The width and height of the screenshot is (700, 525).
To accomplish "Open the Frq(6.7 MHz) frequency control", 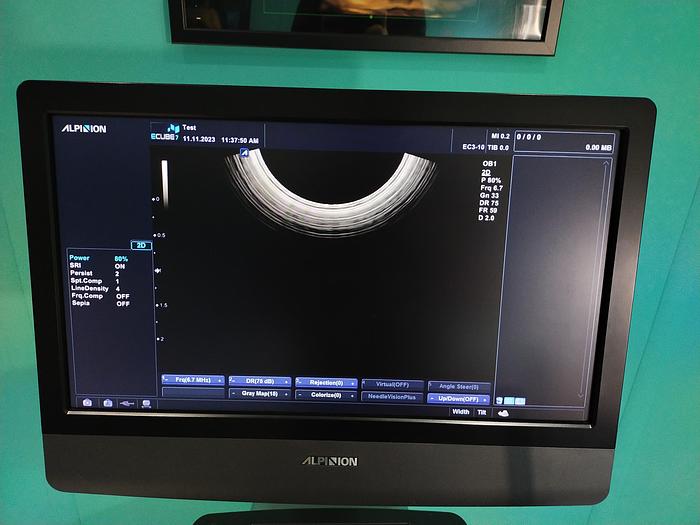I will [x=193, y=381].
